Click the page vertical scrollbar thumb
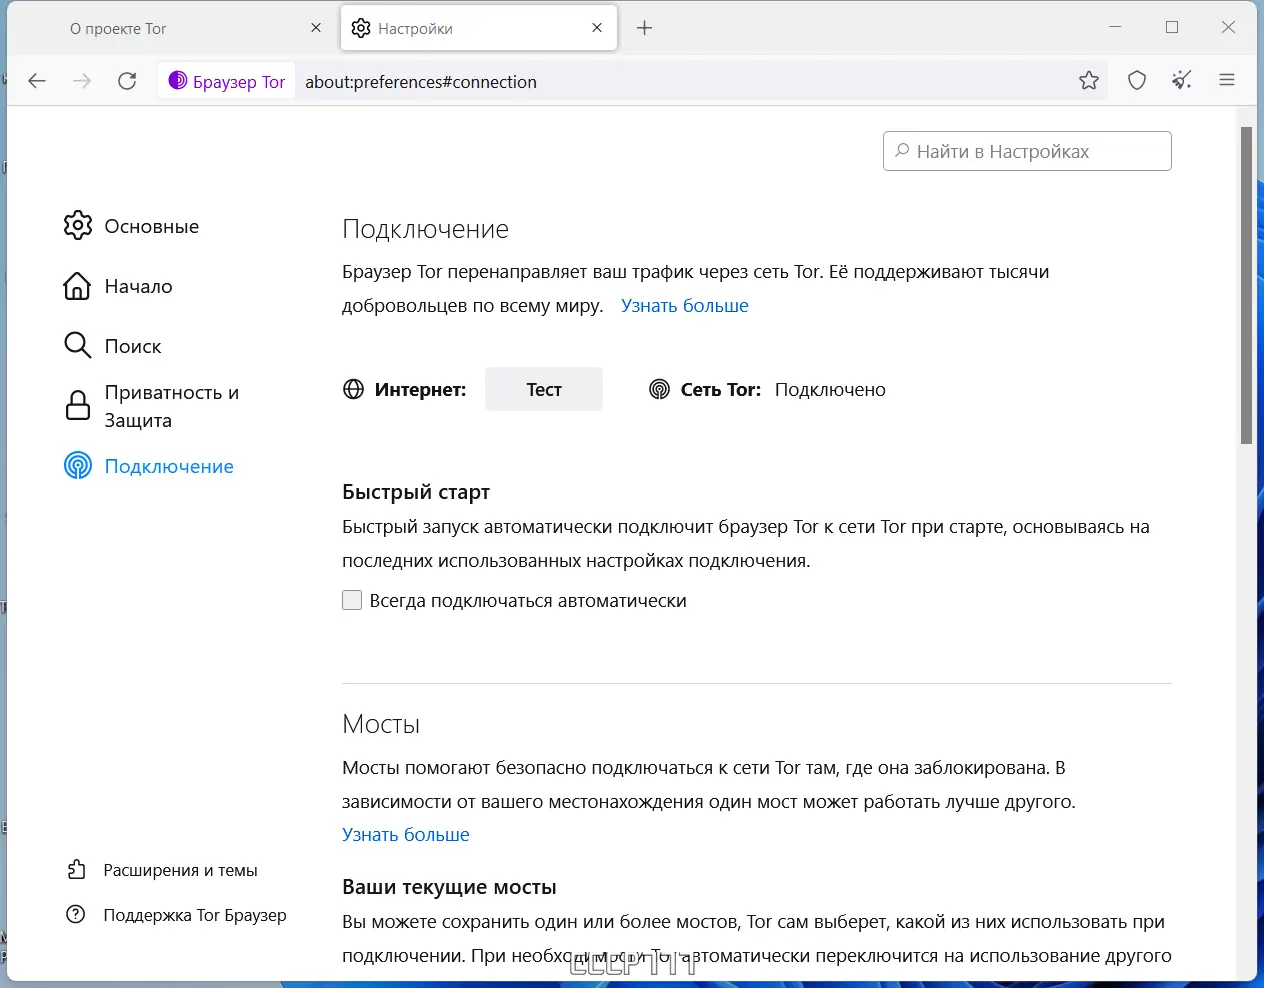The height and width of the screenshot is (988, 1264). (x=1246, y=285)
